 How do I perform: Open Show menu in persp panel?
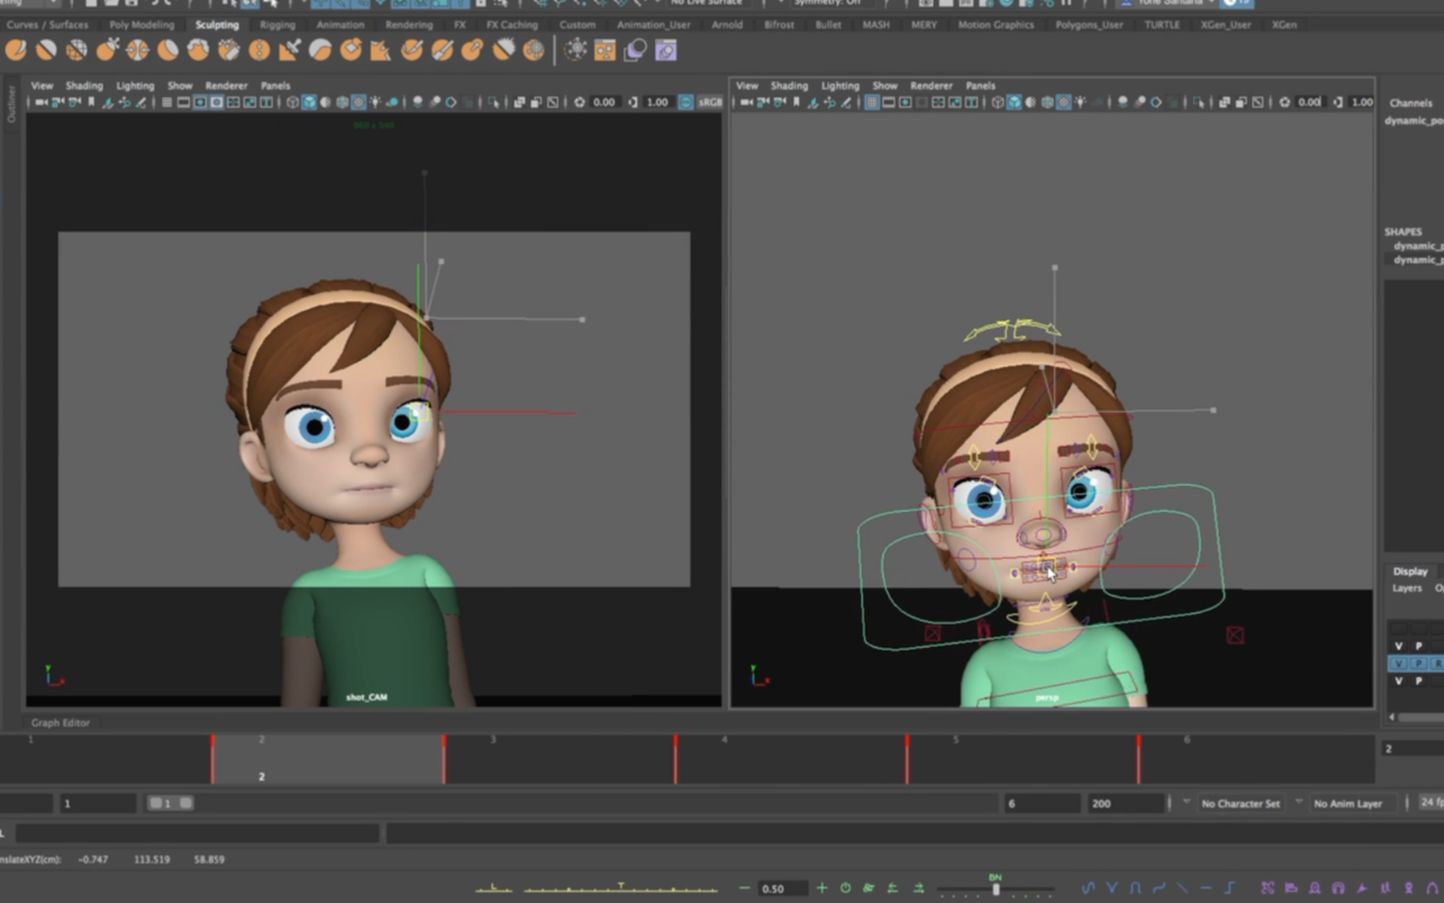click(x=885, y=85)
